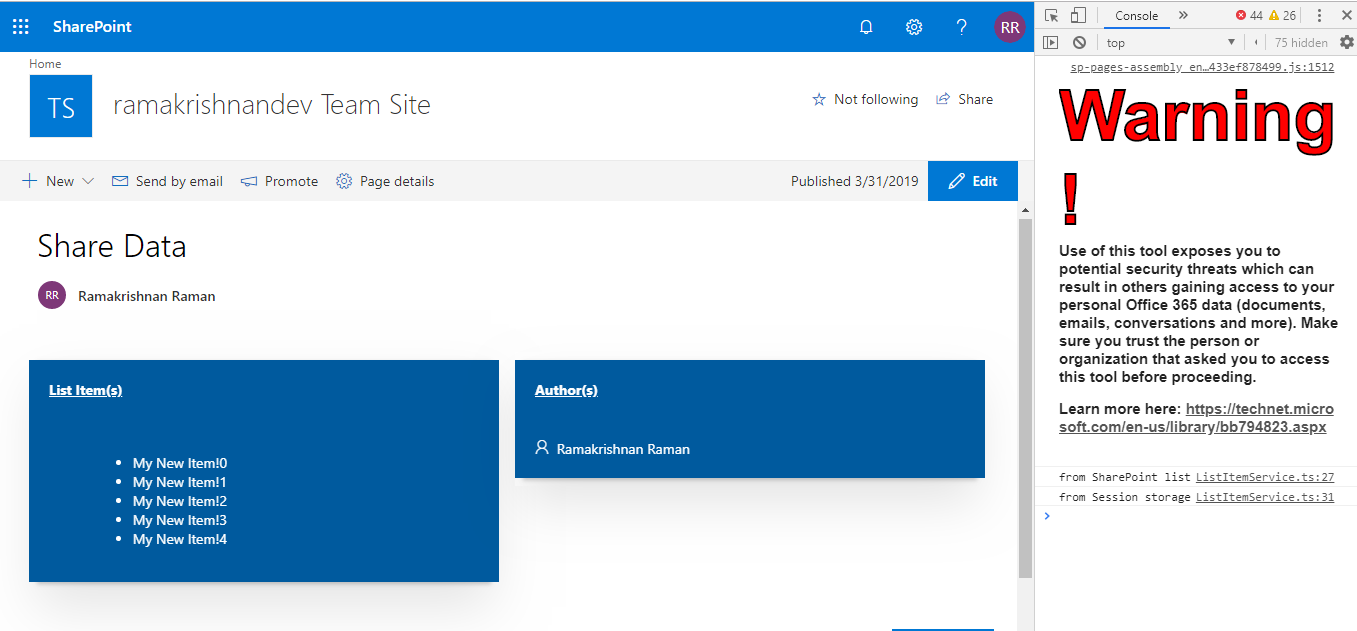The image size is (1357, 631).
Task: Click the Send by email envelope icon
Action: 120,181
